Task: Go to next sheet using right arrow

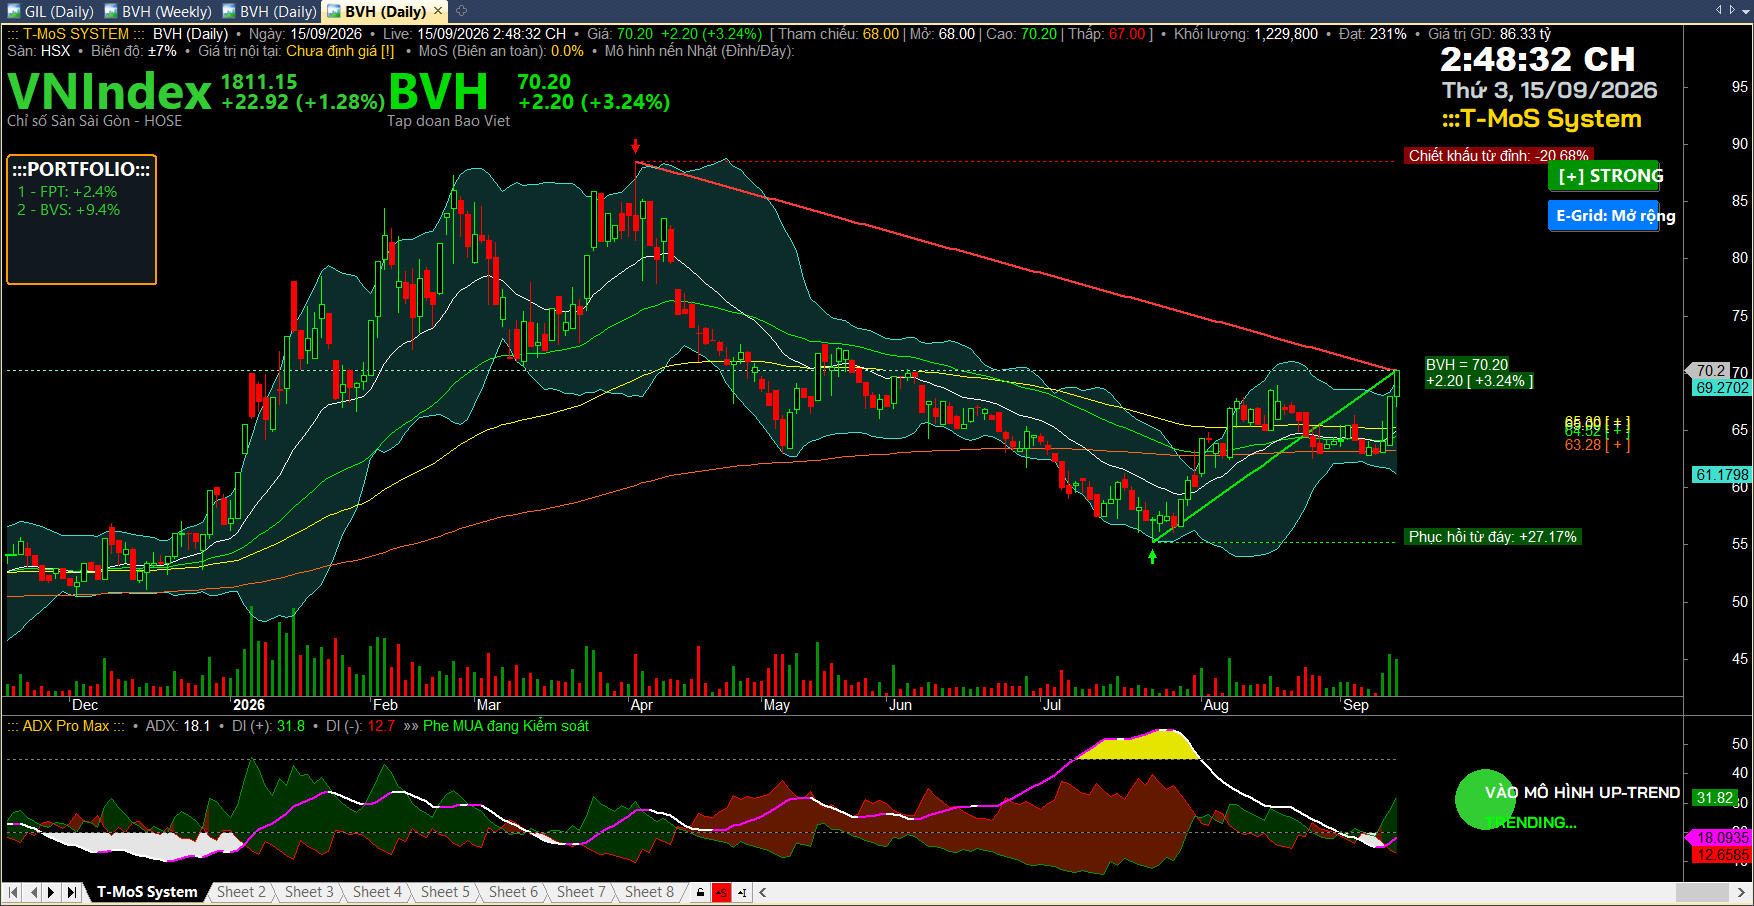Action: 52,892
